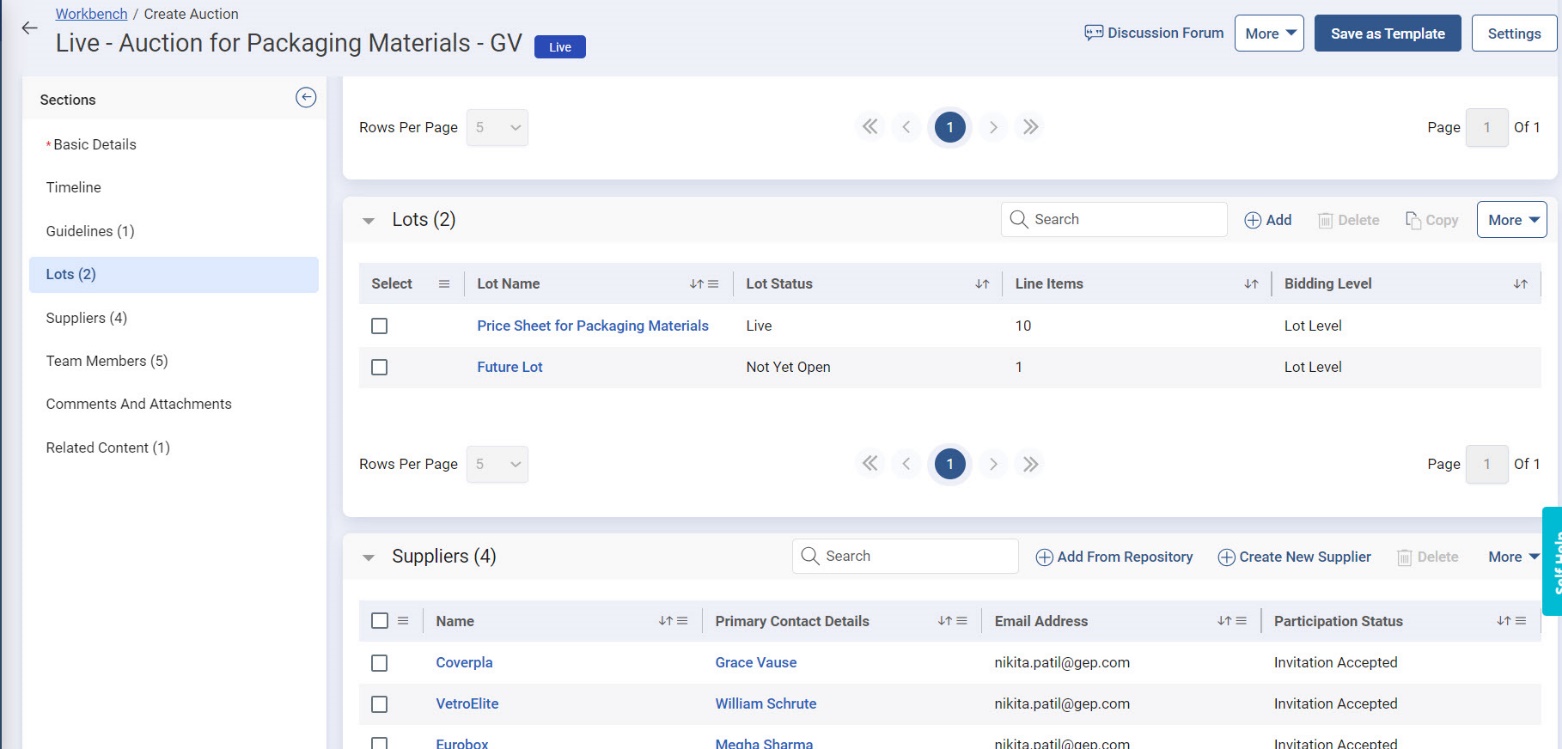
Task: Open the More dropdown in the top header
Action: 1268,33
